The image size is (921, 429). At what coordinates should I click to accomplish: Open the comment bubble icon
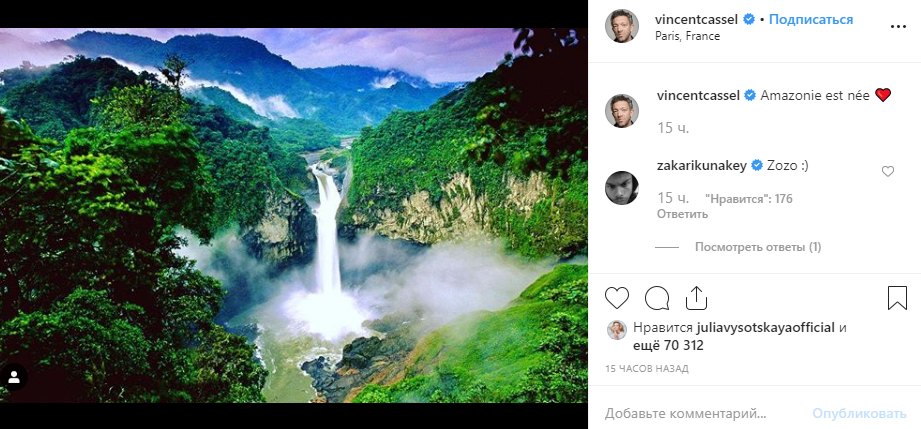coord(657,298)
